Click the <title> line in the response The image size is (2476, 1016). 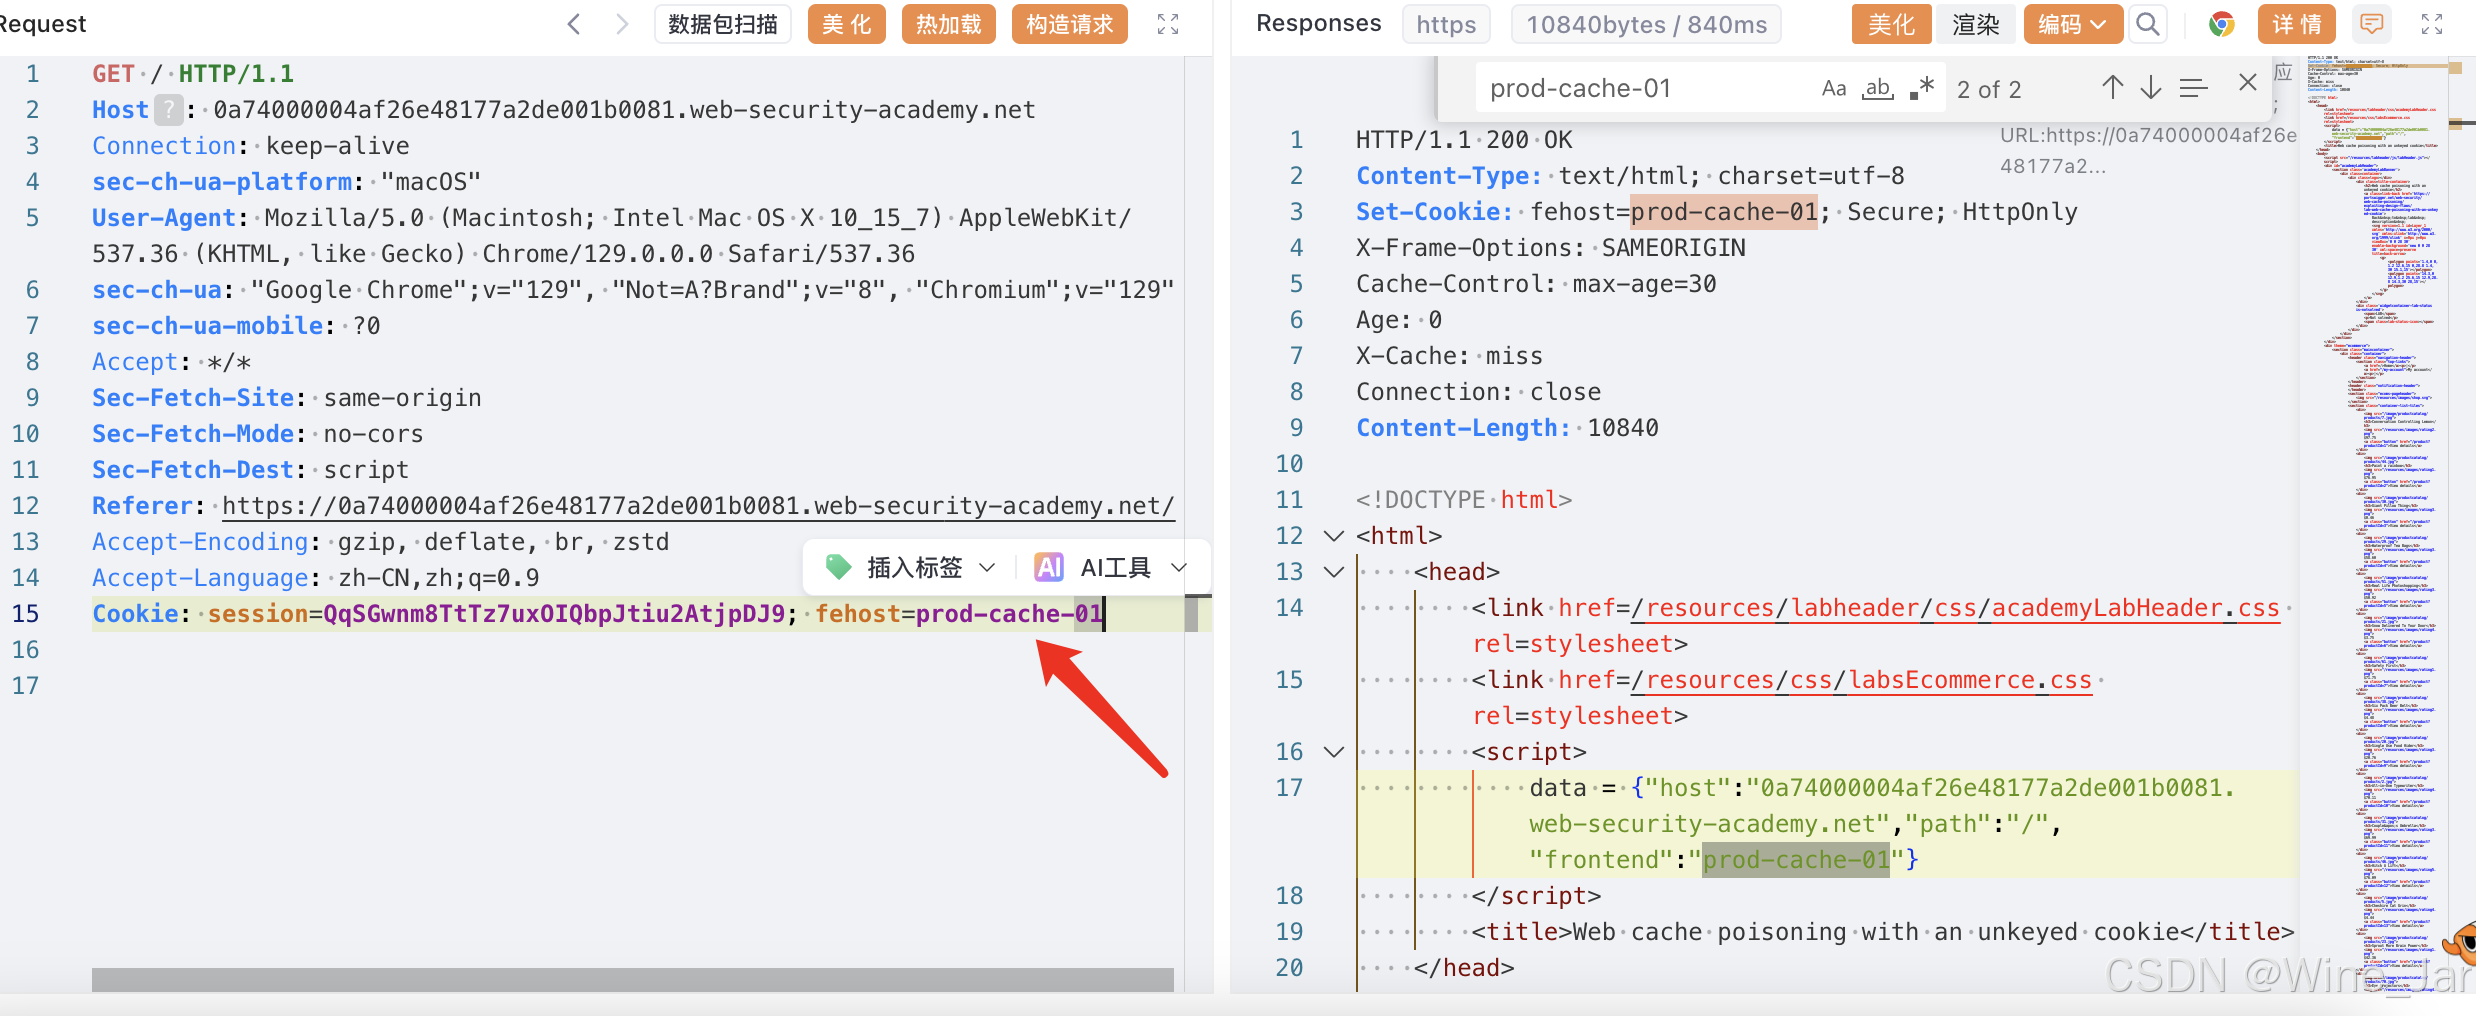[1883, 932]
